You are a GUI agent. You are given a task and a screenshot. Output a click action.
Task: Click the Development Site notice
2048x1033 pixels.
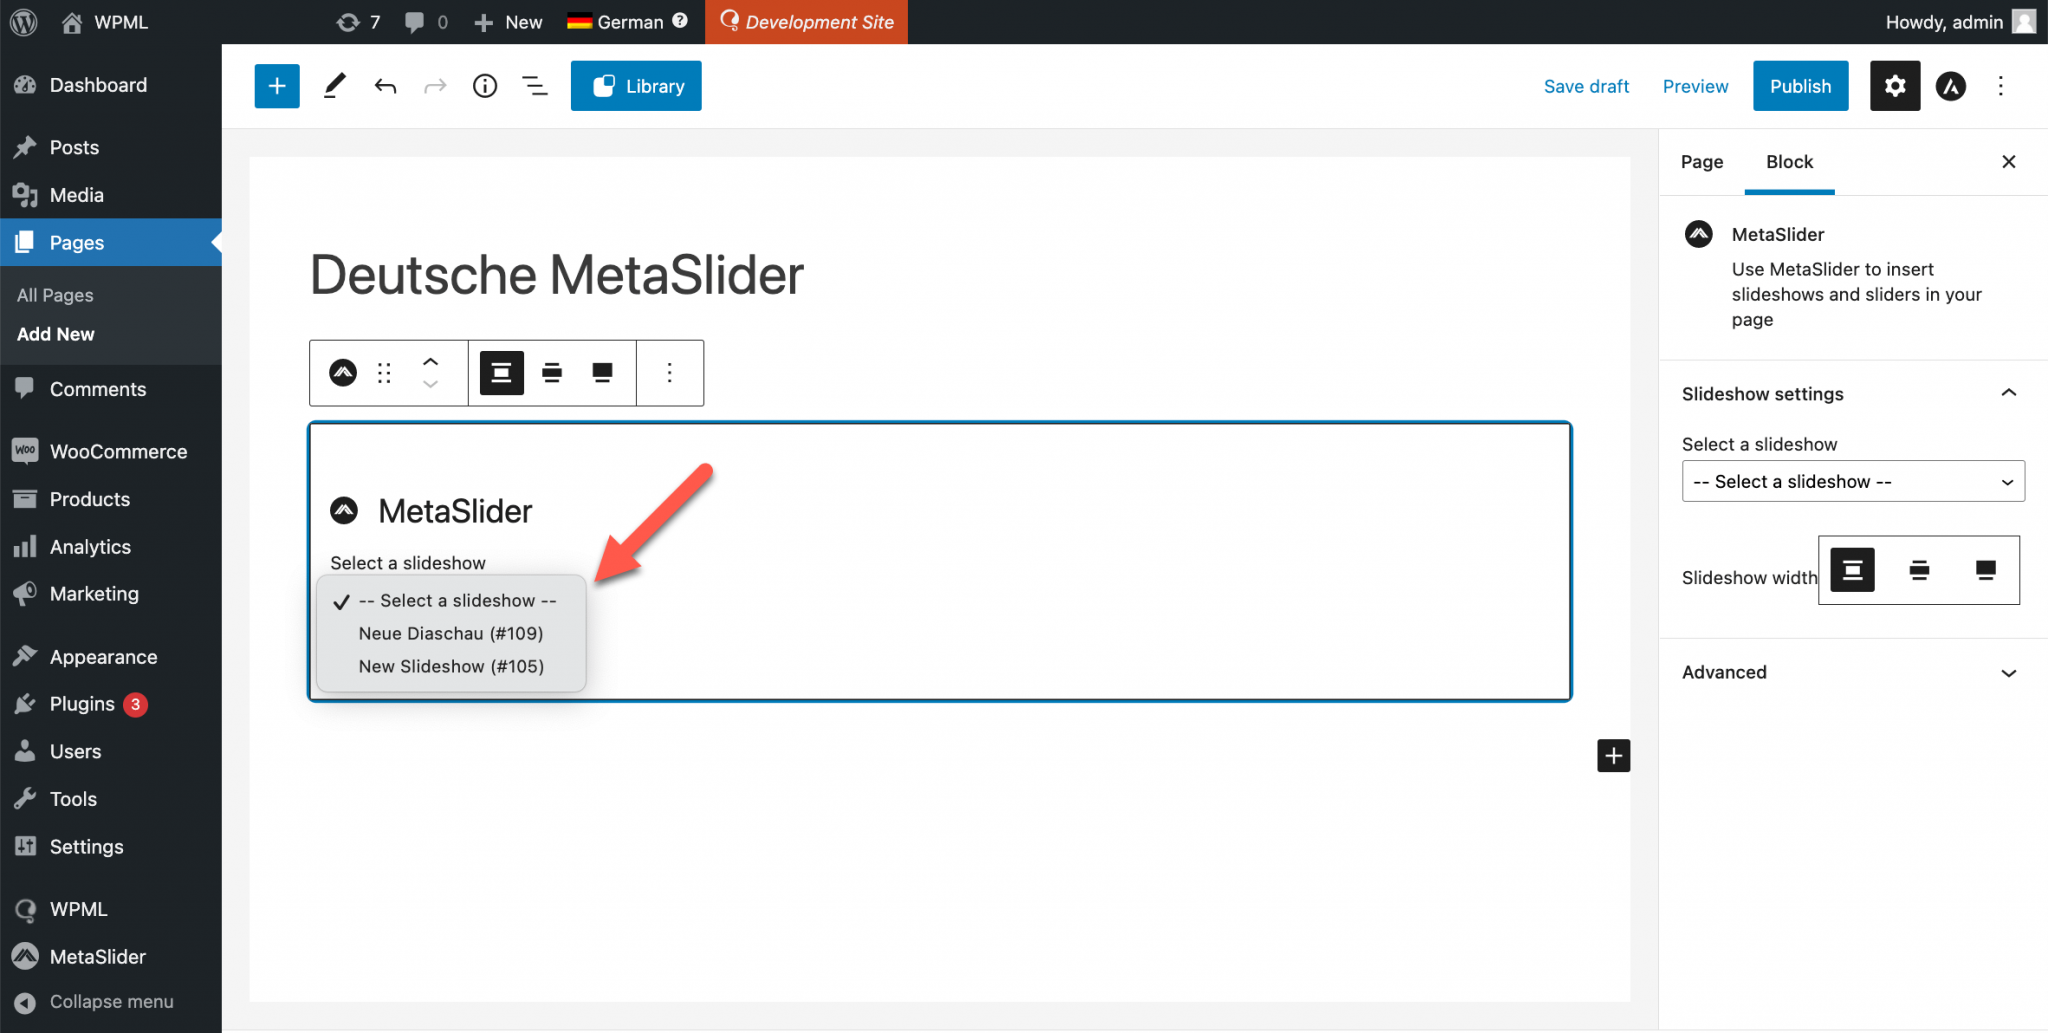(806, 22)
